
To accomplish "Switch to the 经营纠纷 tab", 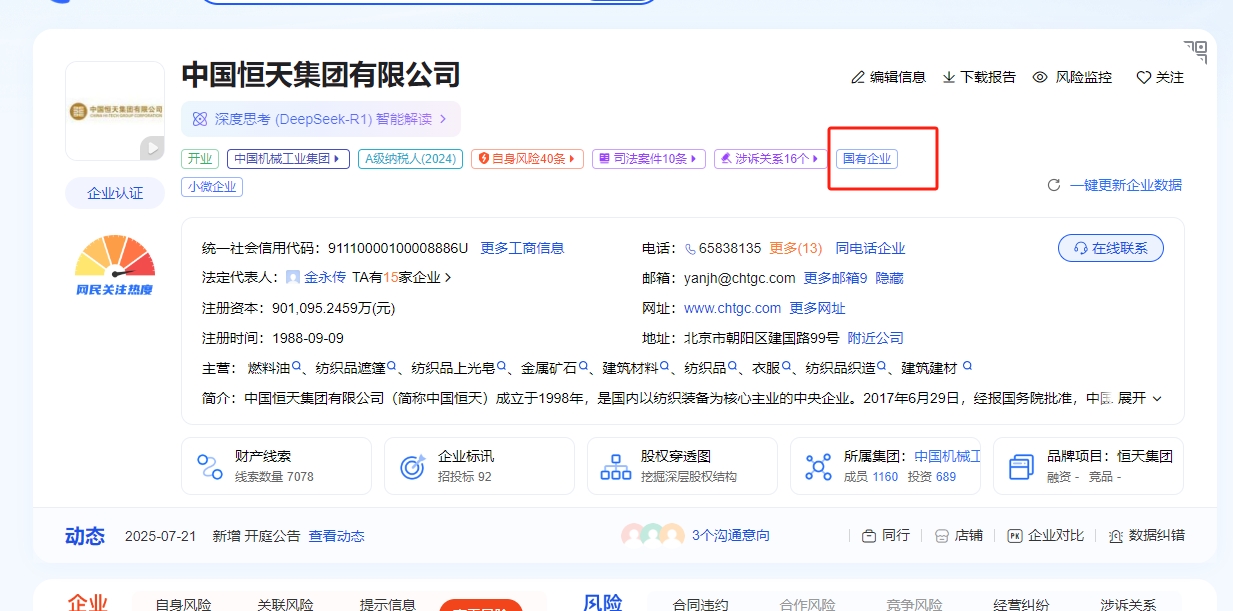I will [x=1021, y=603].
